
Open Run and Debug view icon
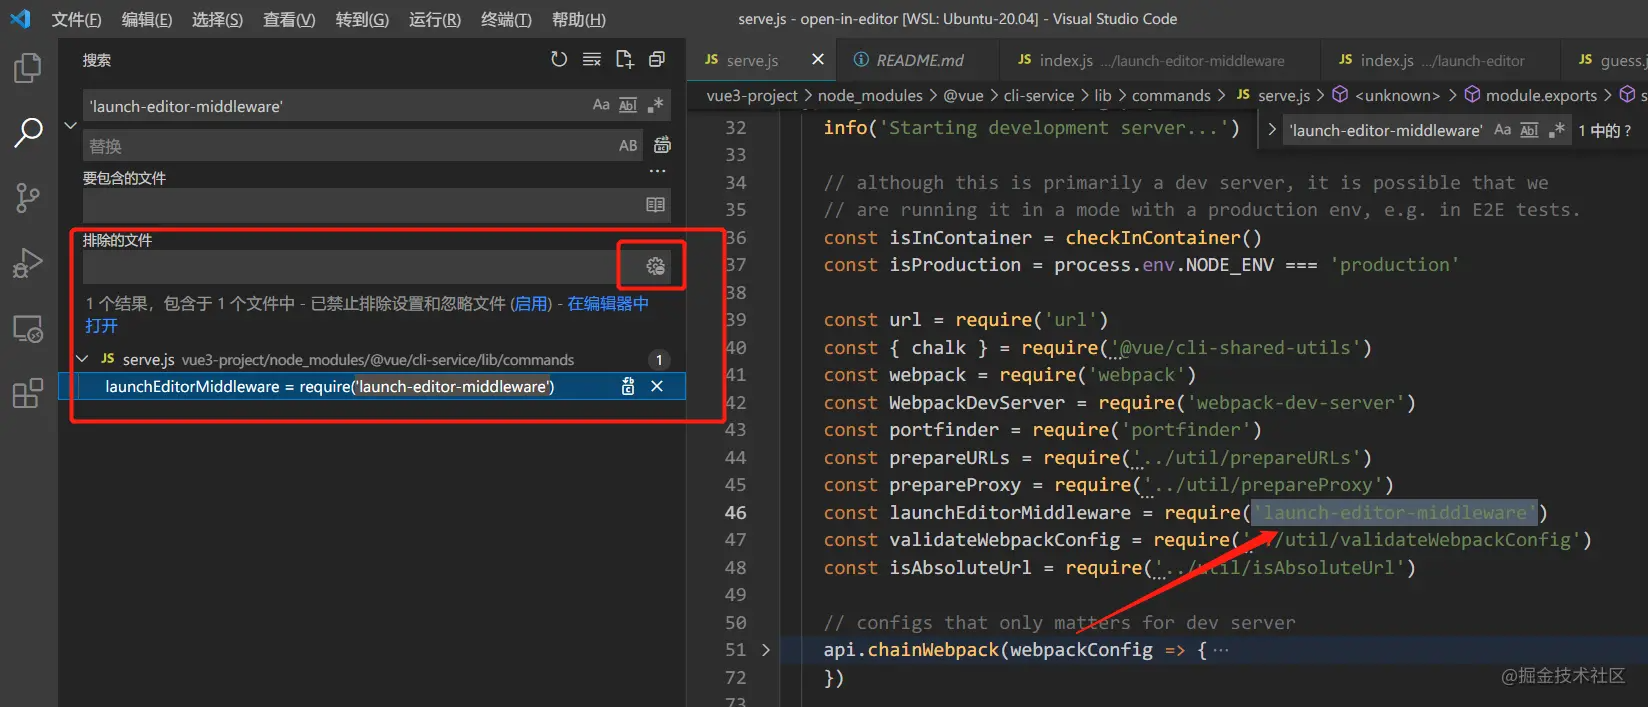point(28,263)
